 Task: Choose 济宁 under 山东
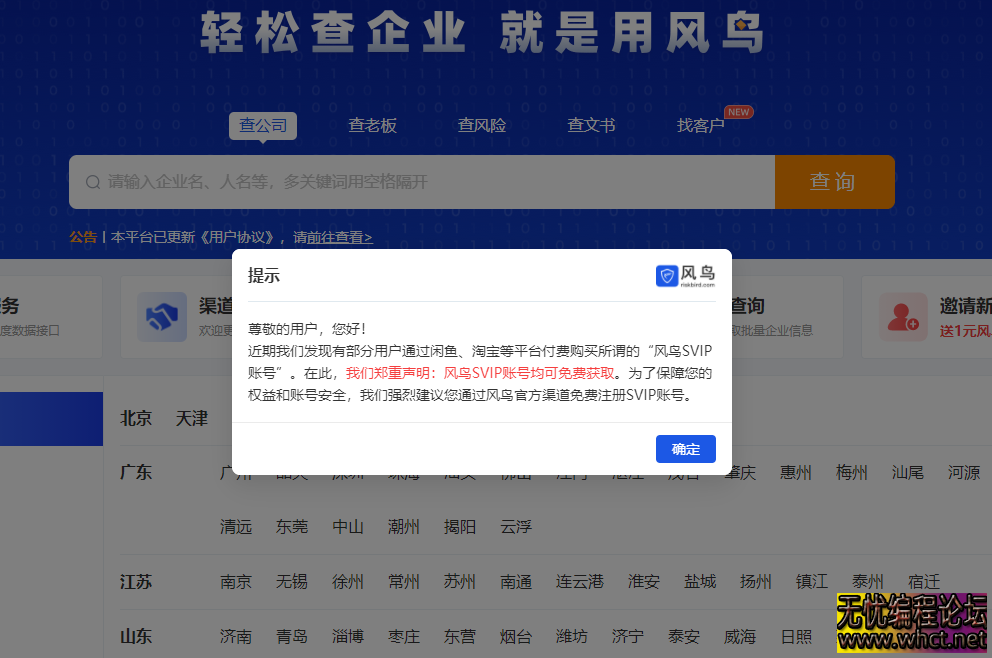pyautogui.click(x=628, y=636)
